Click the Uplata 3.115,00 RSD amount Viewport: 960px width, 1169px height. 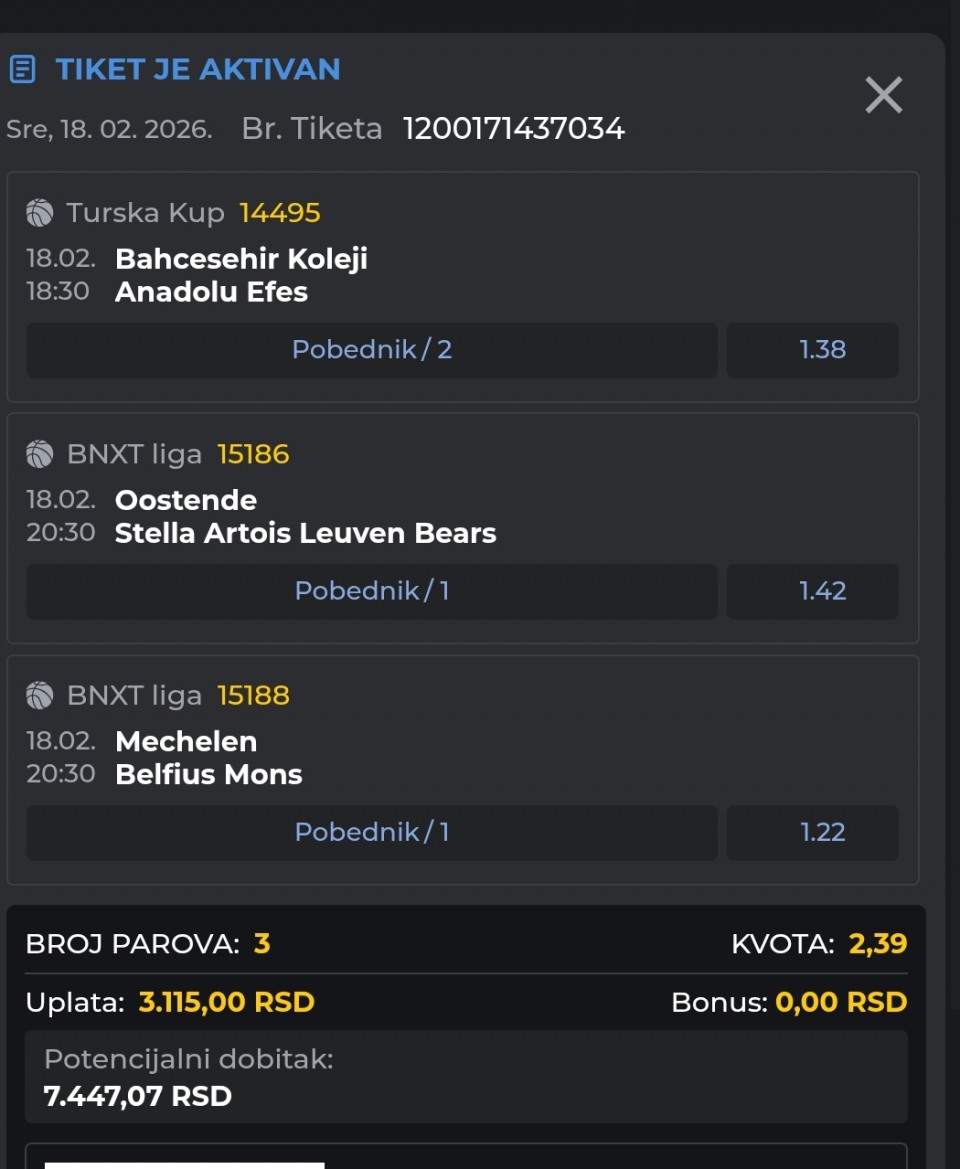pos(226,1002)
